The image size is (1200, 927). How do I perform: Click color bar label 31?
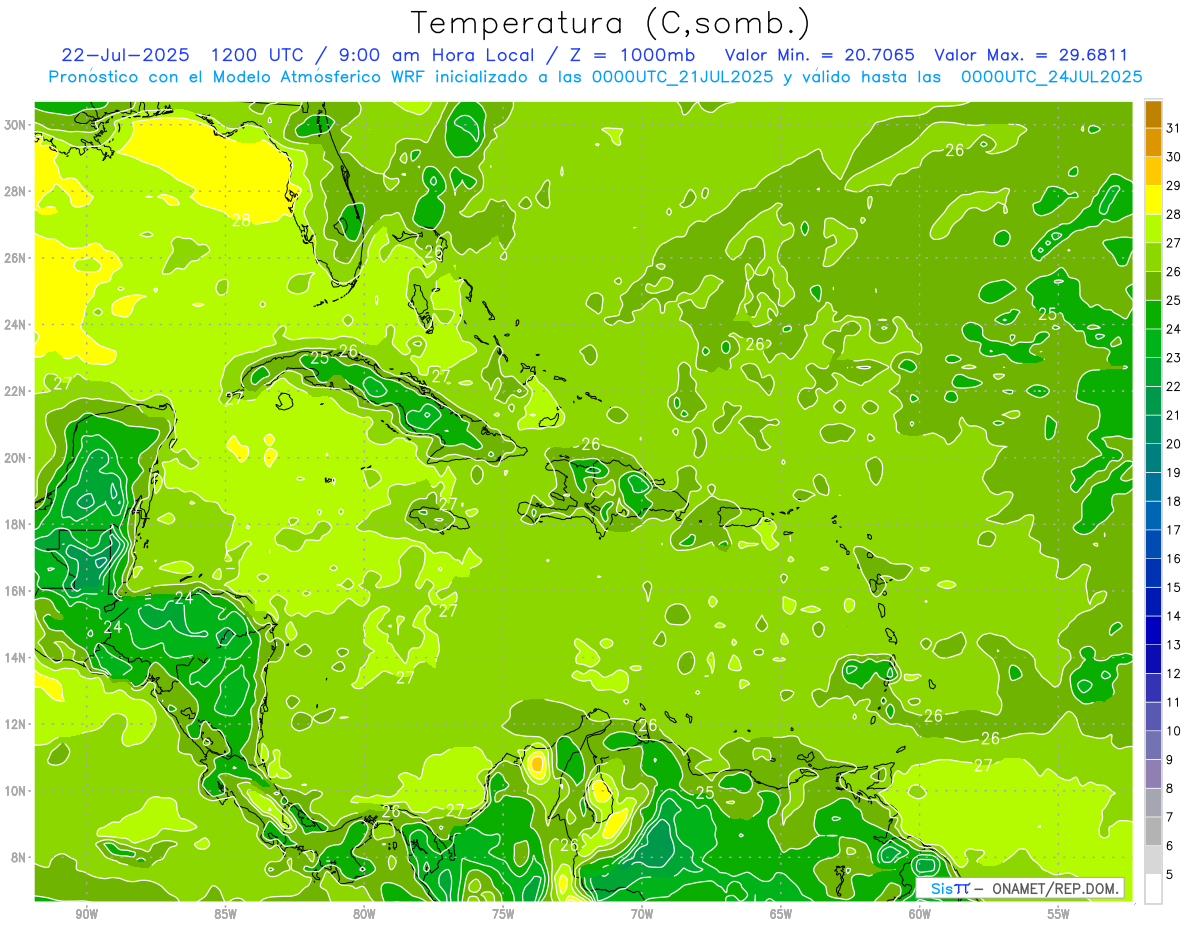point(1174,128)
